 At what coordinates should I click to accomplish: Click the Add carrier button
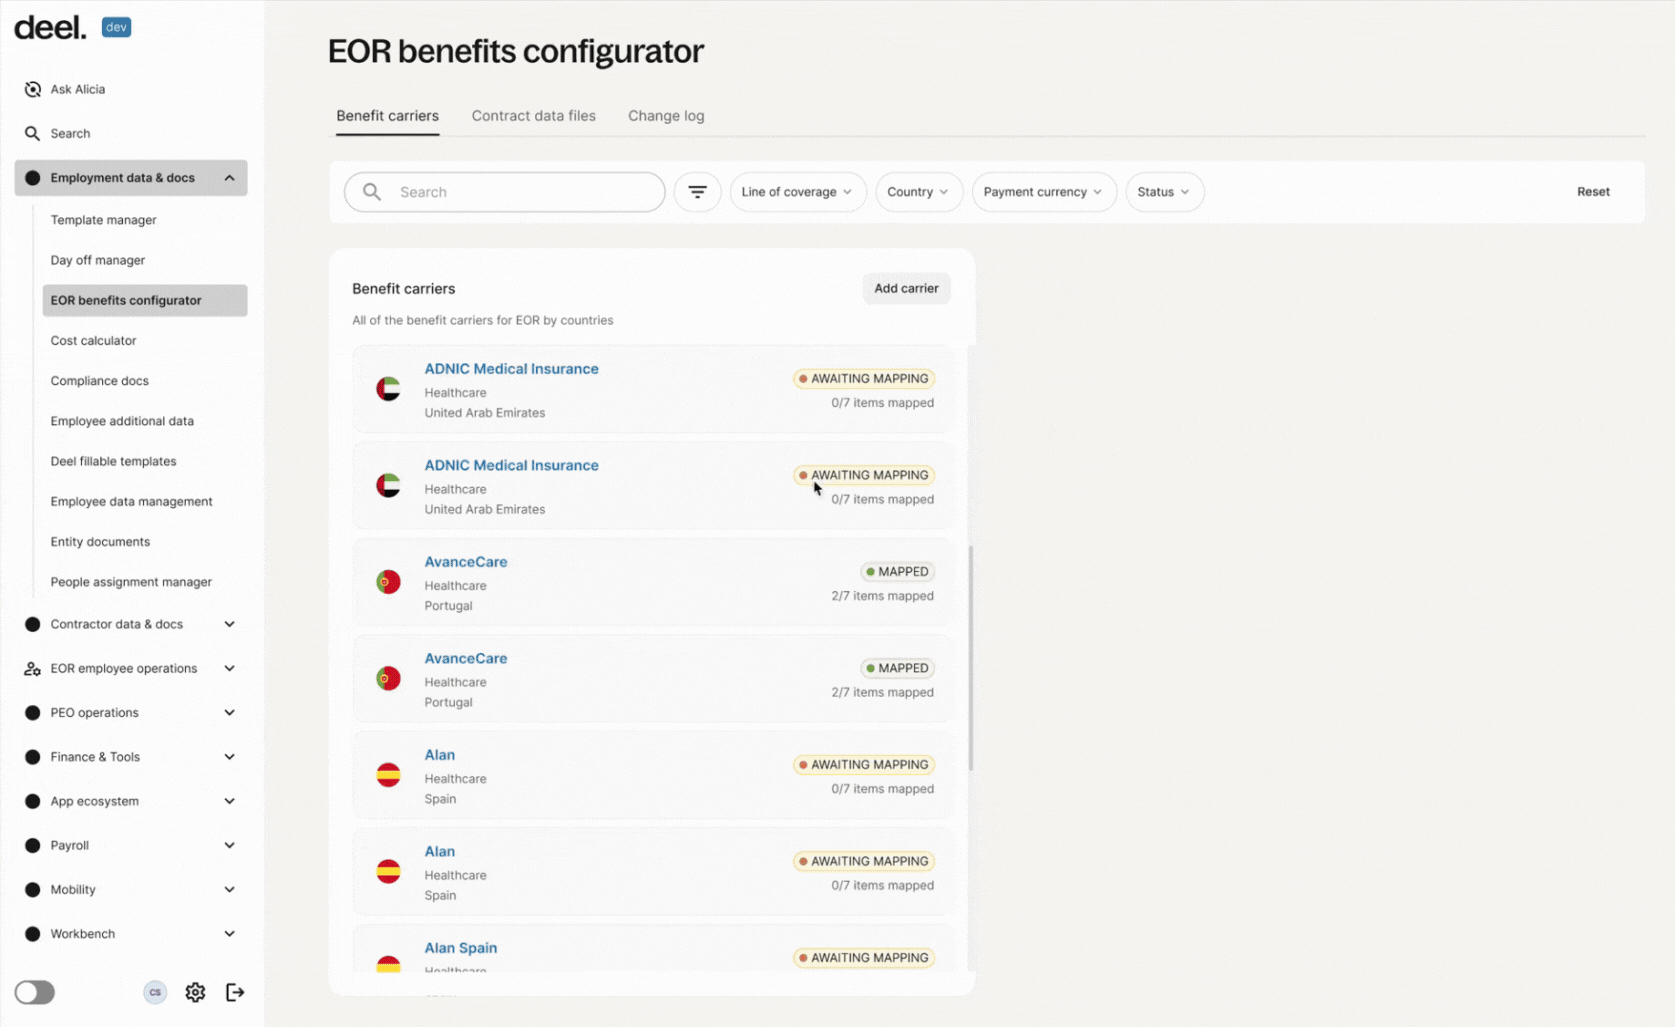[906, 288]
